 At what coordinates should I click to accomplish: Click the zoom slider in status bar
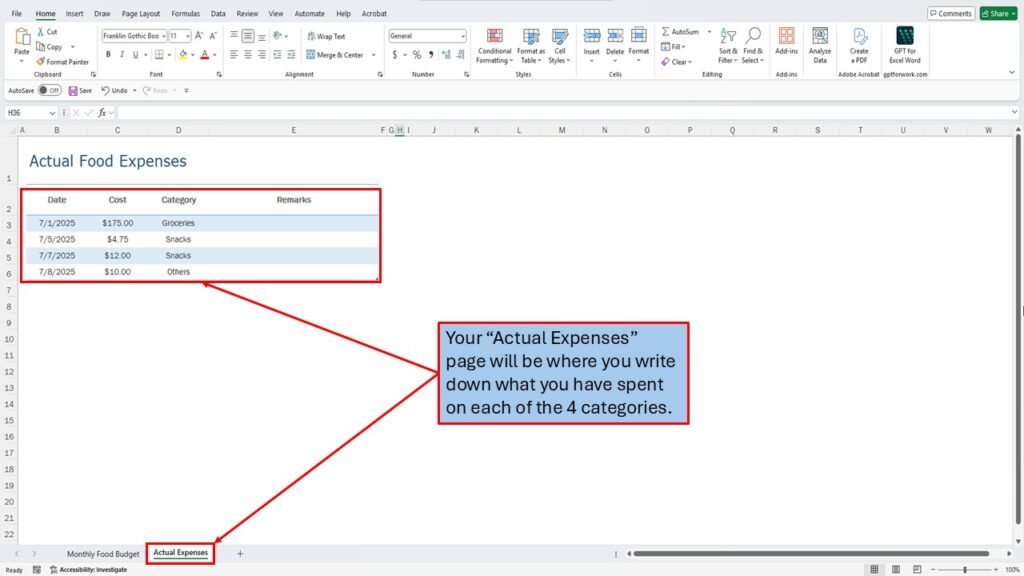click(965, 569)
